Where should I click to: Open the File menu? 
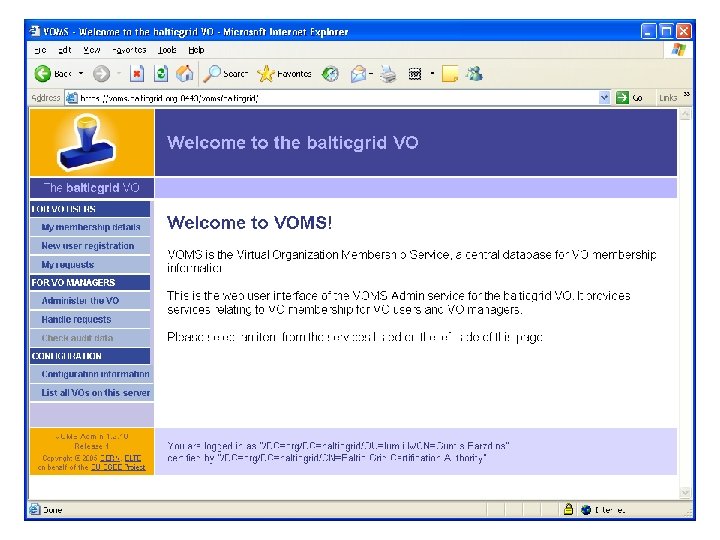[40, 50]
